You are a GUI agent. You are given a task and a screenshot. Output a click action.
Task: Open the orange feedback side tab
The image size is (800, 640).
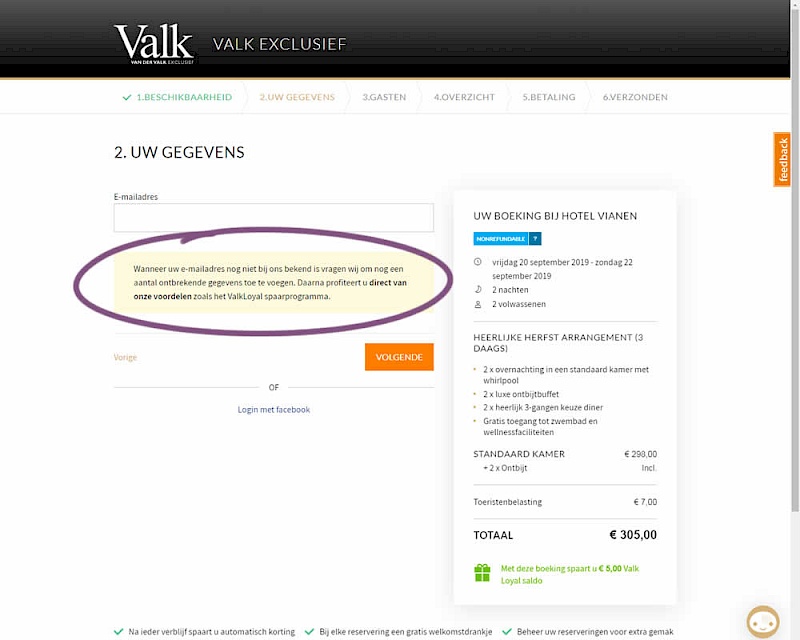coord(782,160)
